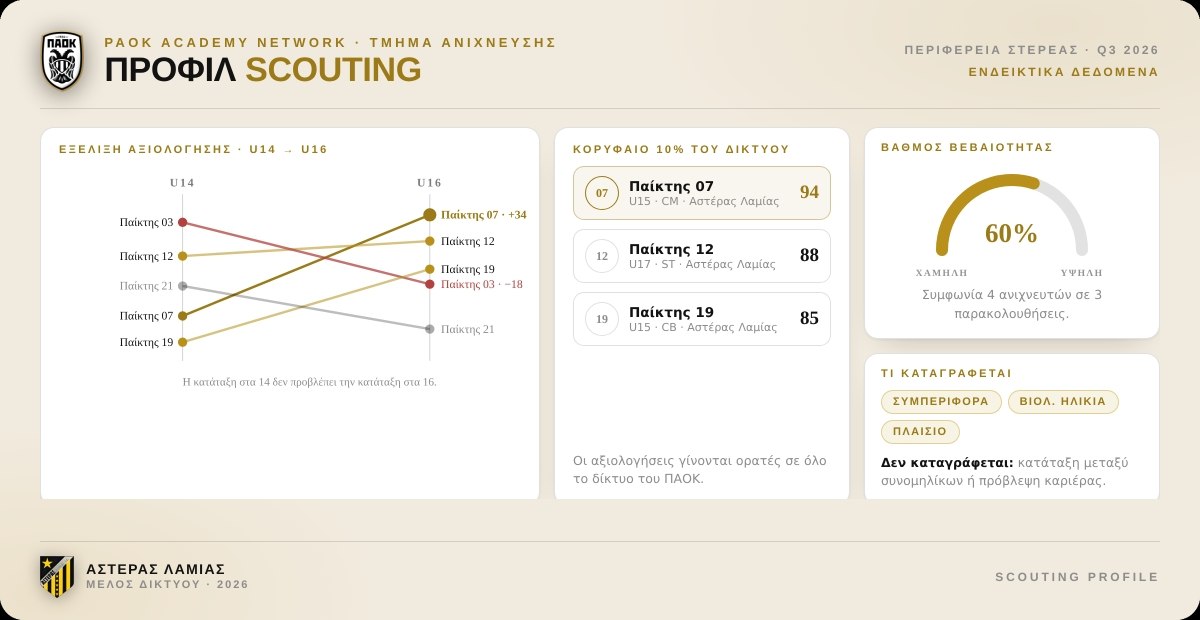Click the Παίκτης 03 · −18 label
The image size is (1200, 620).
pyautogui.click(x=482, y=284)
